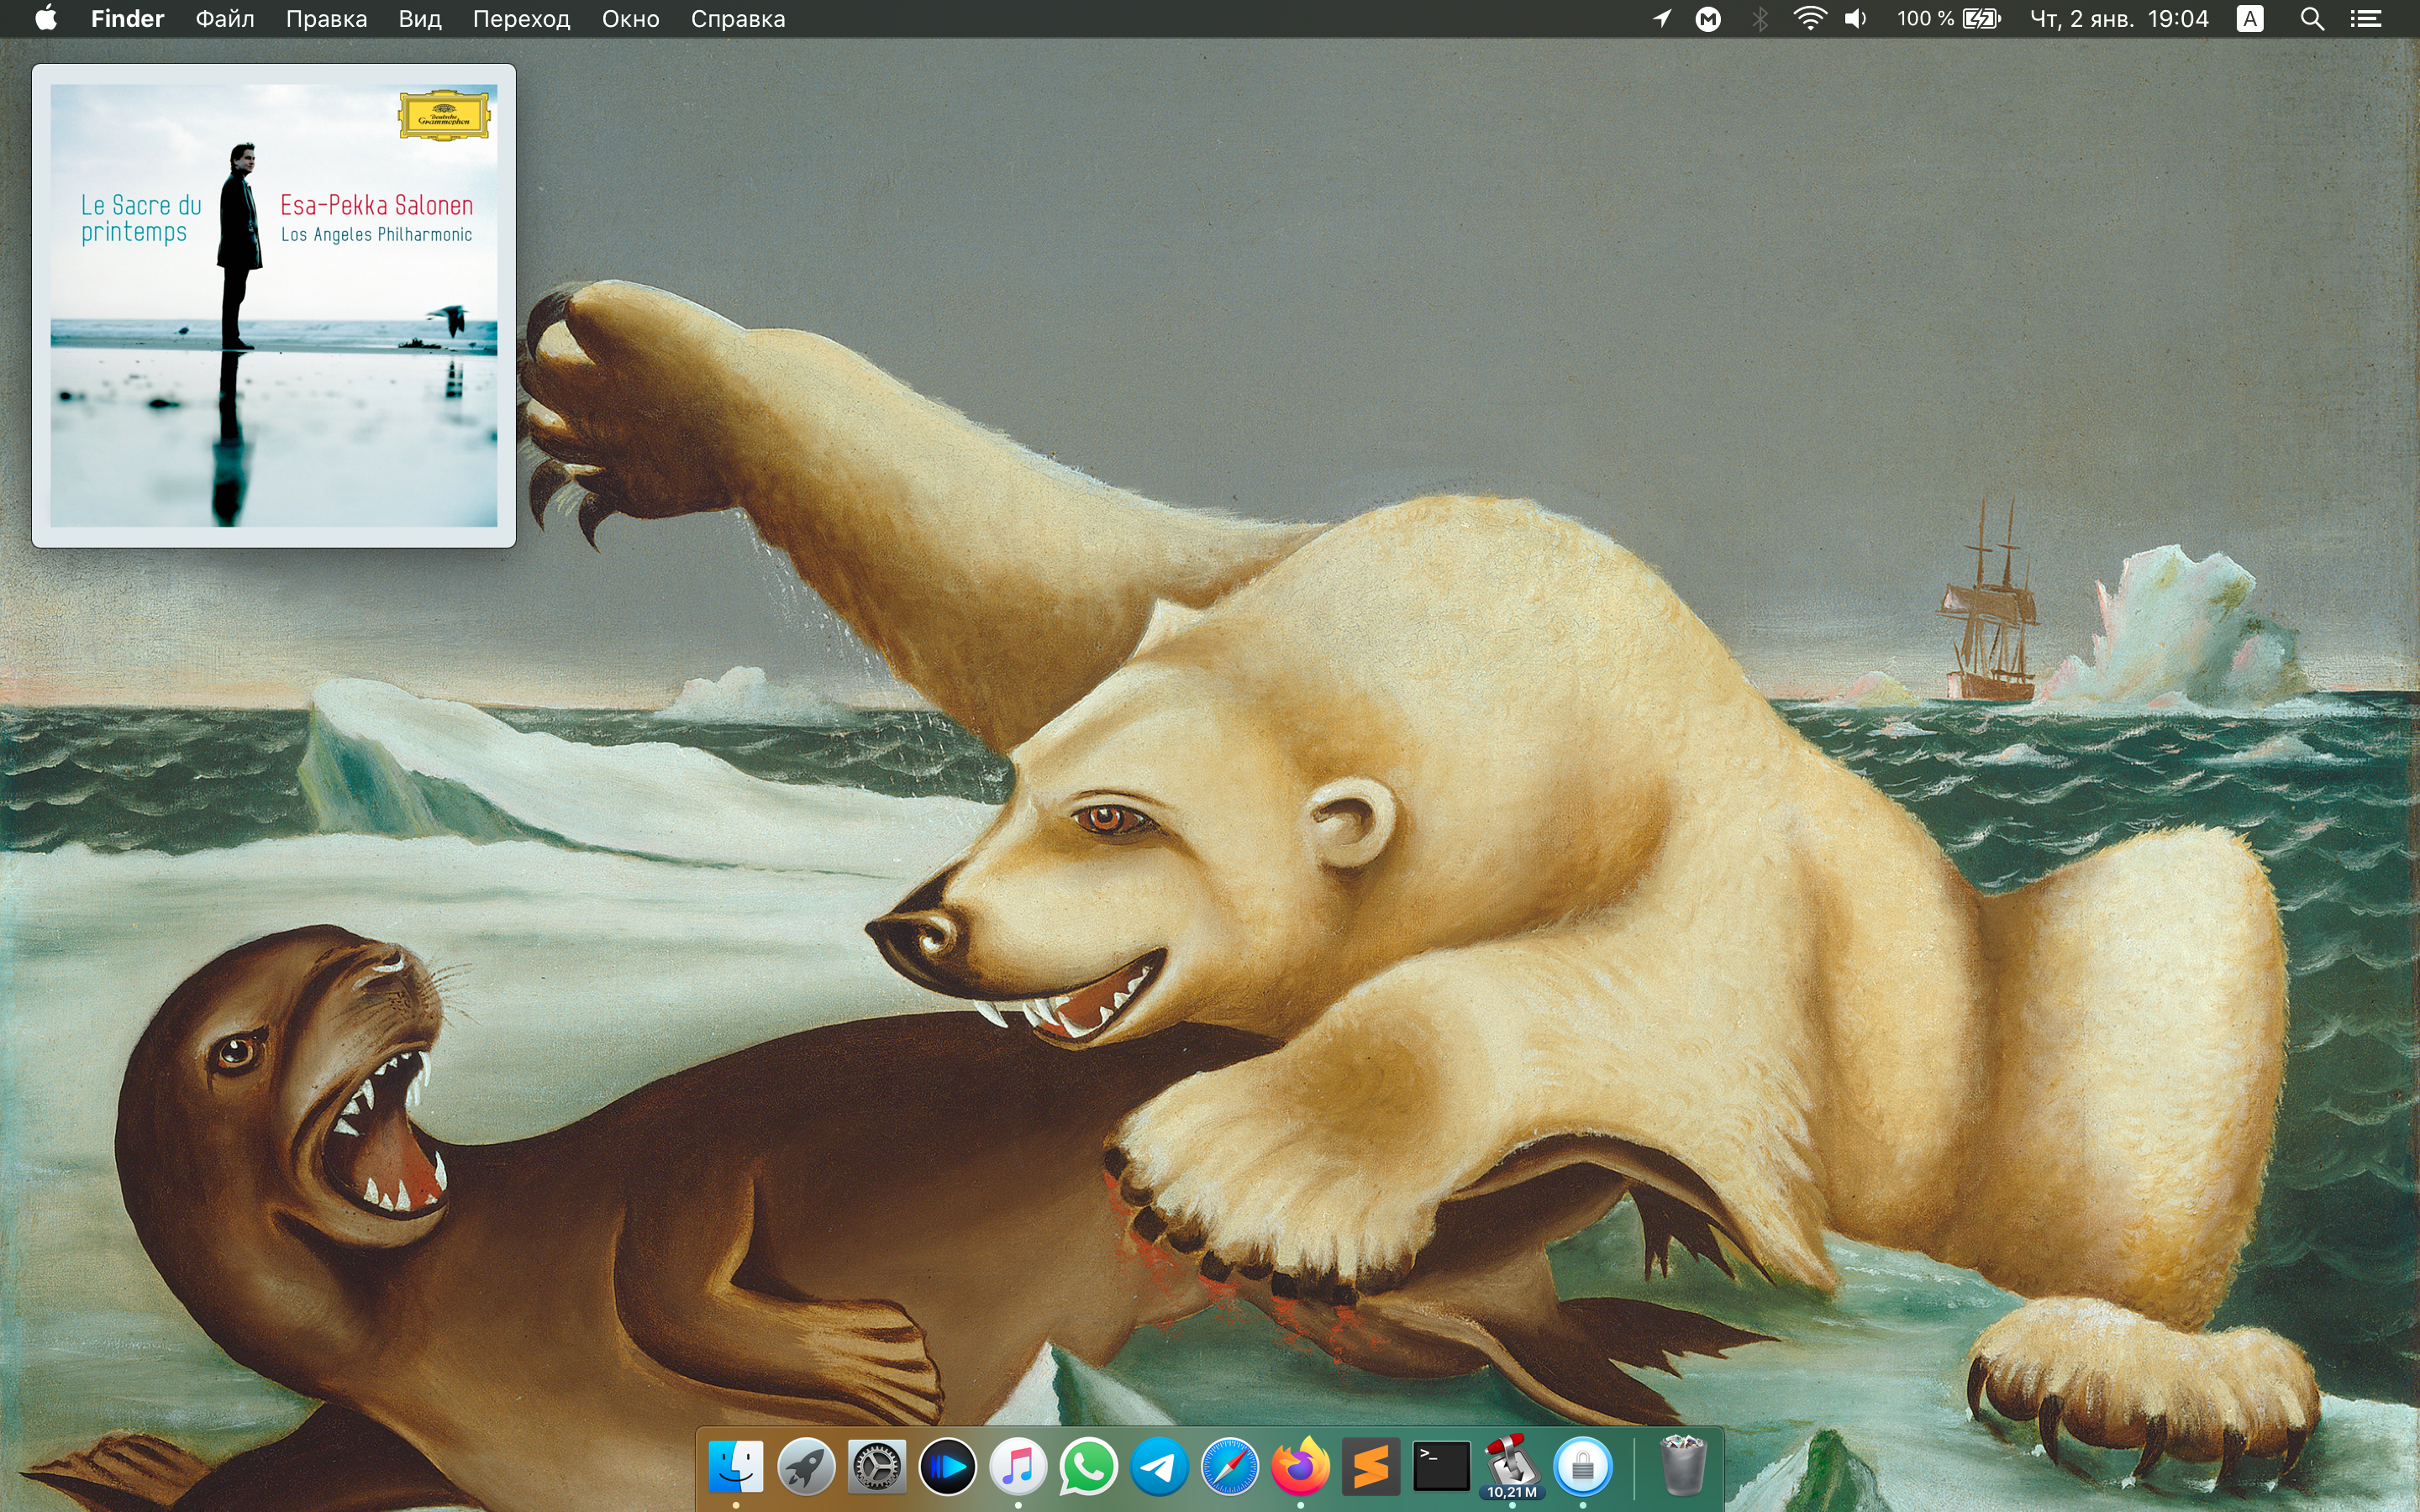The height and width of the screenshot is (1512, 2420).
Task: Open the battery 100 % status menu
Action: [1949, 19]
